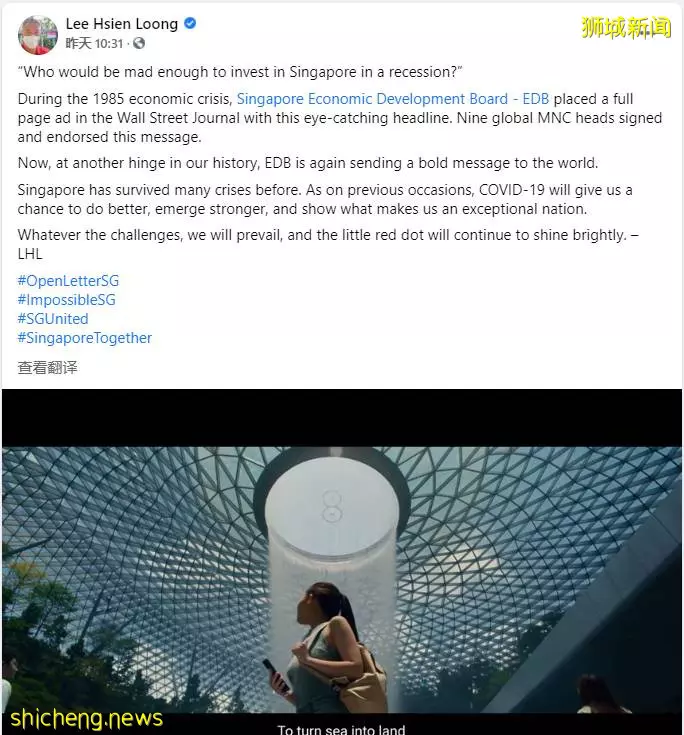
Task: Open the Lee Hsien Loong profile name
Action: point(122,23)
